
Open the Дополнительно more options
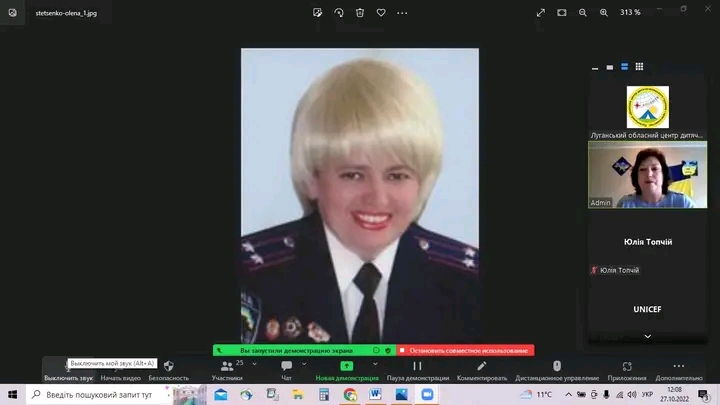click(x=679, y=371)
